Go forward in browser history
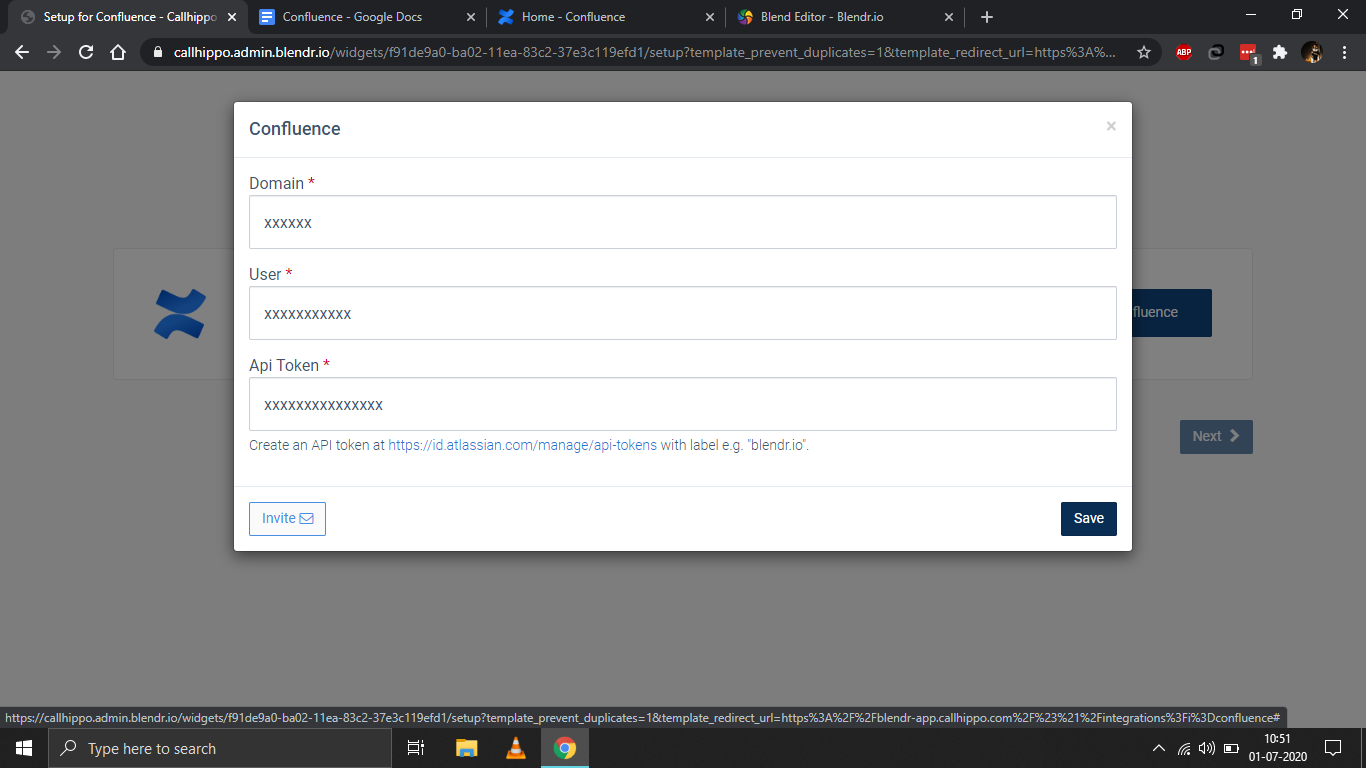The image size is (1366, 768). (x=54, y=52)
